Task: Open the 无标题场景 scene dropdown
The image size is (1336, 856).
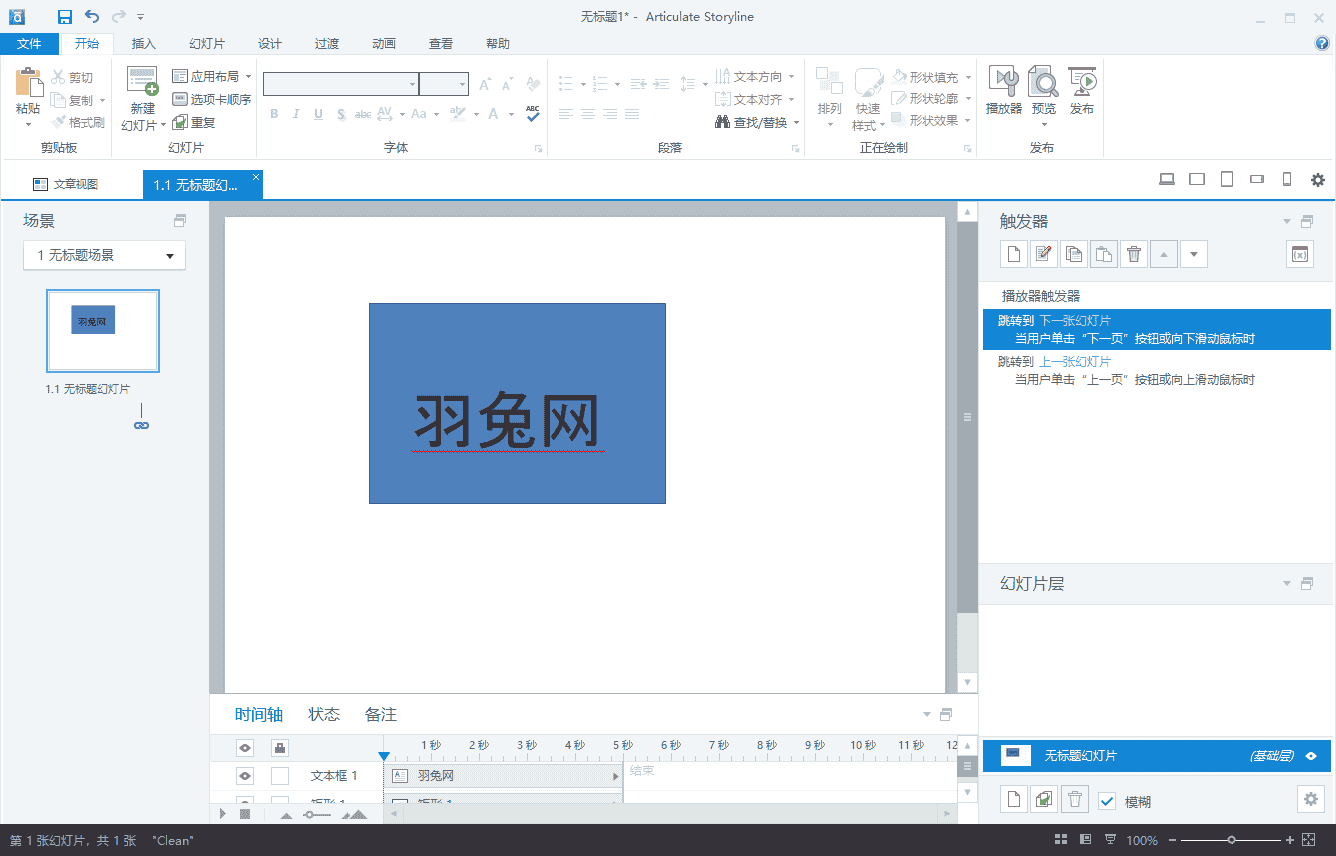Action: click(x=103, y=255)
